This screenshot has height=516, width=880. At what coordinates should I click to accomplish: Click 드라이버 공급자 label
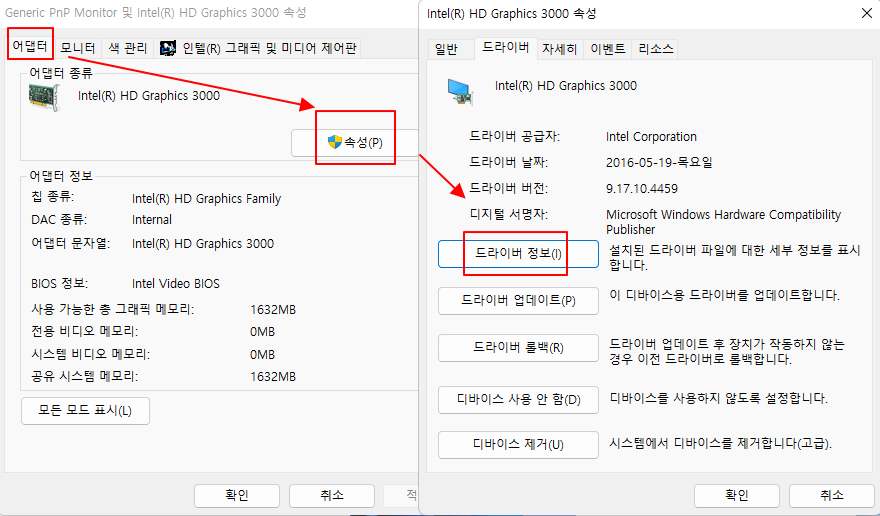[515, 137]
